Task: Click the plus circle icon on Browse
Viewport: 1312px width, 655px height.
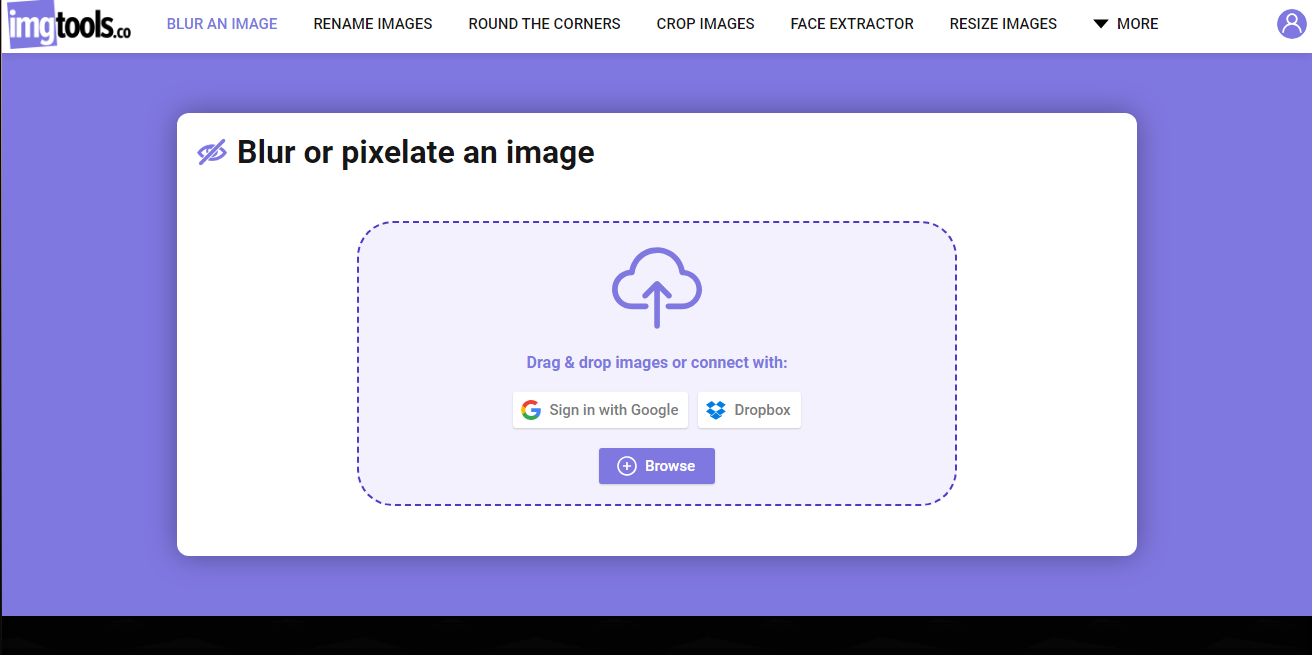Action: [627, 466]
